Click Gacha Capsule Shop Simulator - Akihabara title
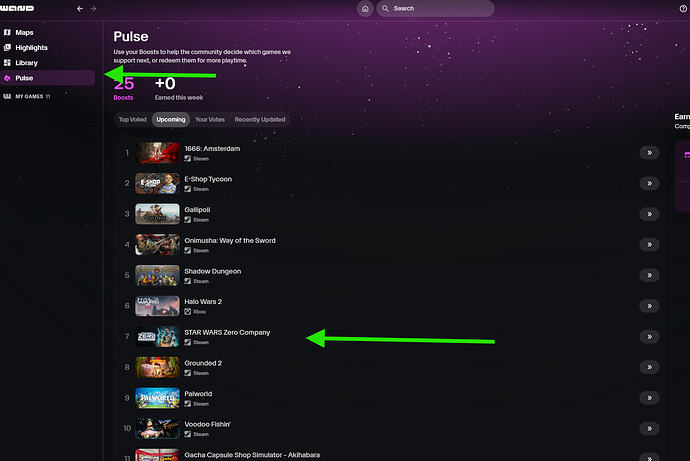The image size is (690, 461). pyautogui.click(x=252, y=455)
